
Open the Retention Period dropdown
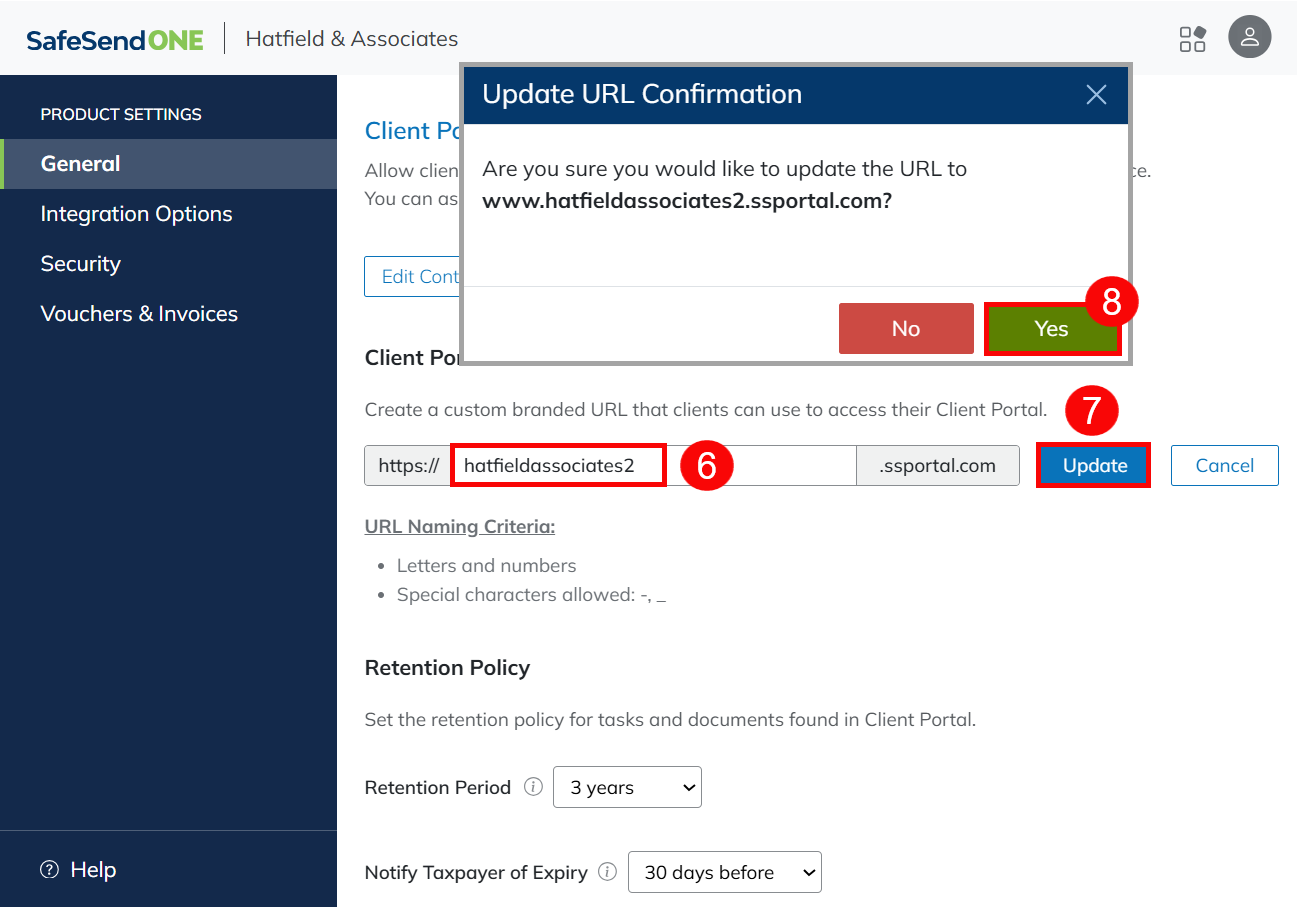pyautogui.click(x=627, y=787)
